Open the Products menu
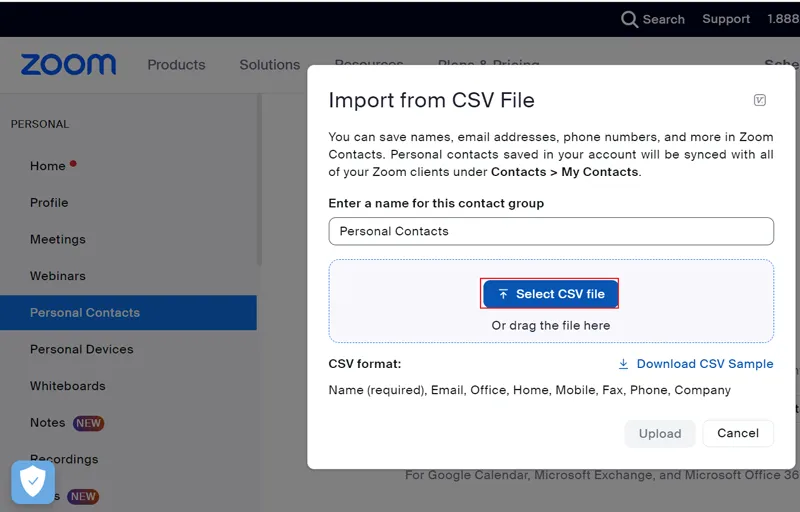Viewport: 800px width, 512px height. 177,65
